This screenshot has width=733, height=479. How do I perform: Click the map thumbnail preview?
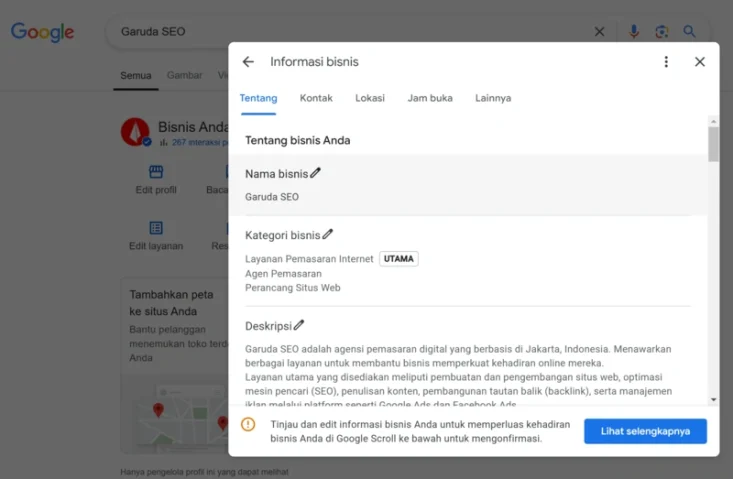click(174, 414)
